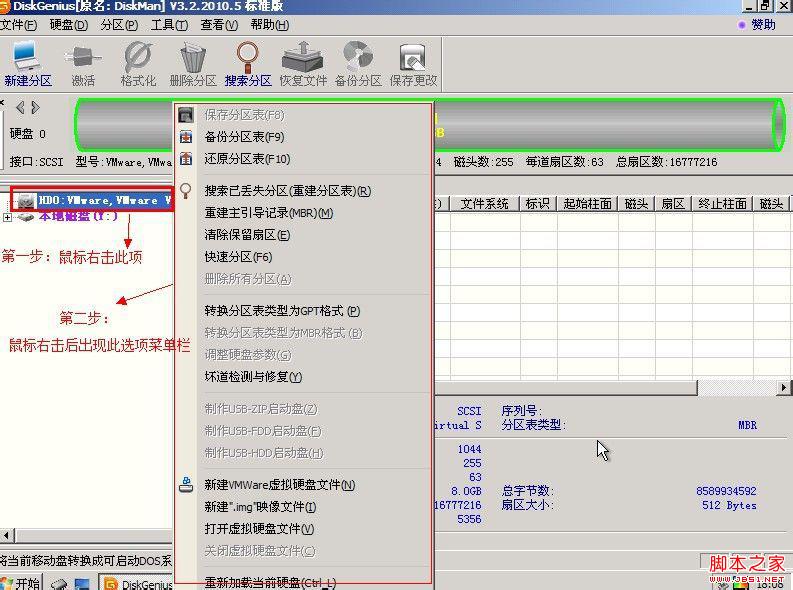
Task: Click the 标识 column header
Action: (x=538, y=204)
